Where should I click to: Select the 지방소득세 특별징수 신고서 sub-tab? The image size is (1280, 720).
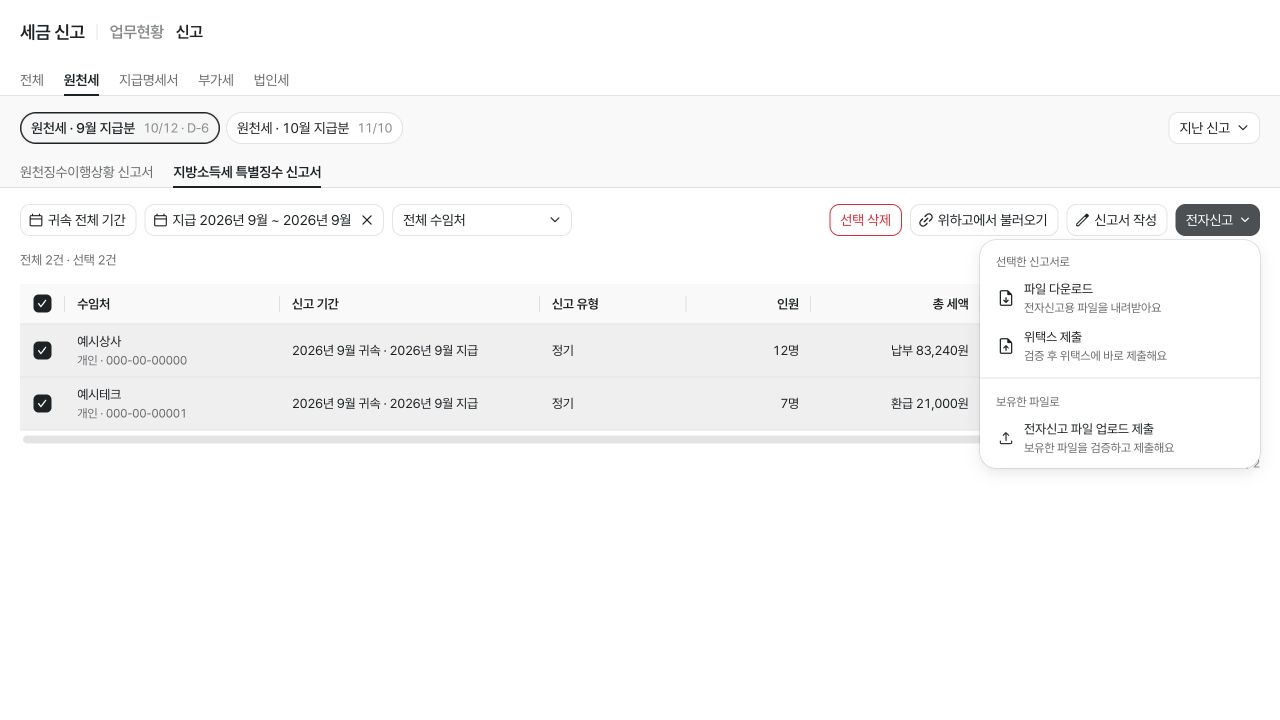[247, 172]
